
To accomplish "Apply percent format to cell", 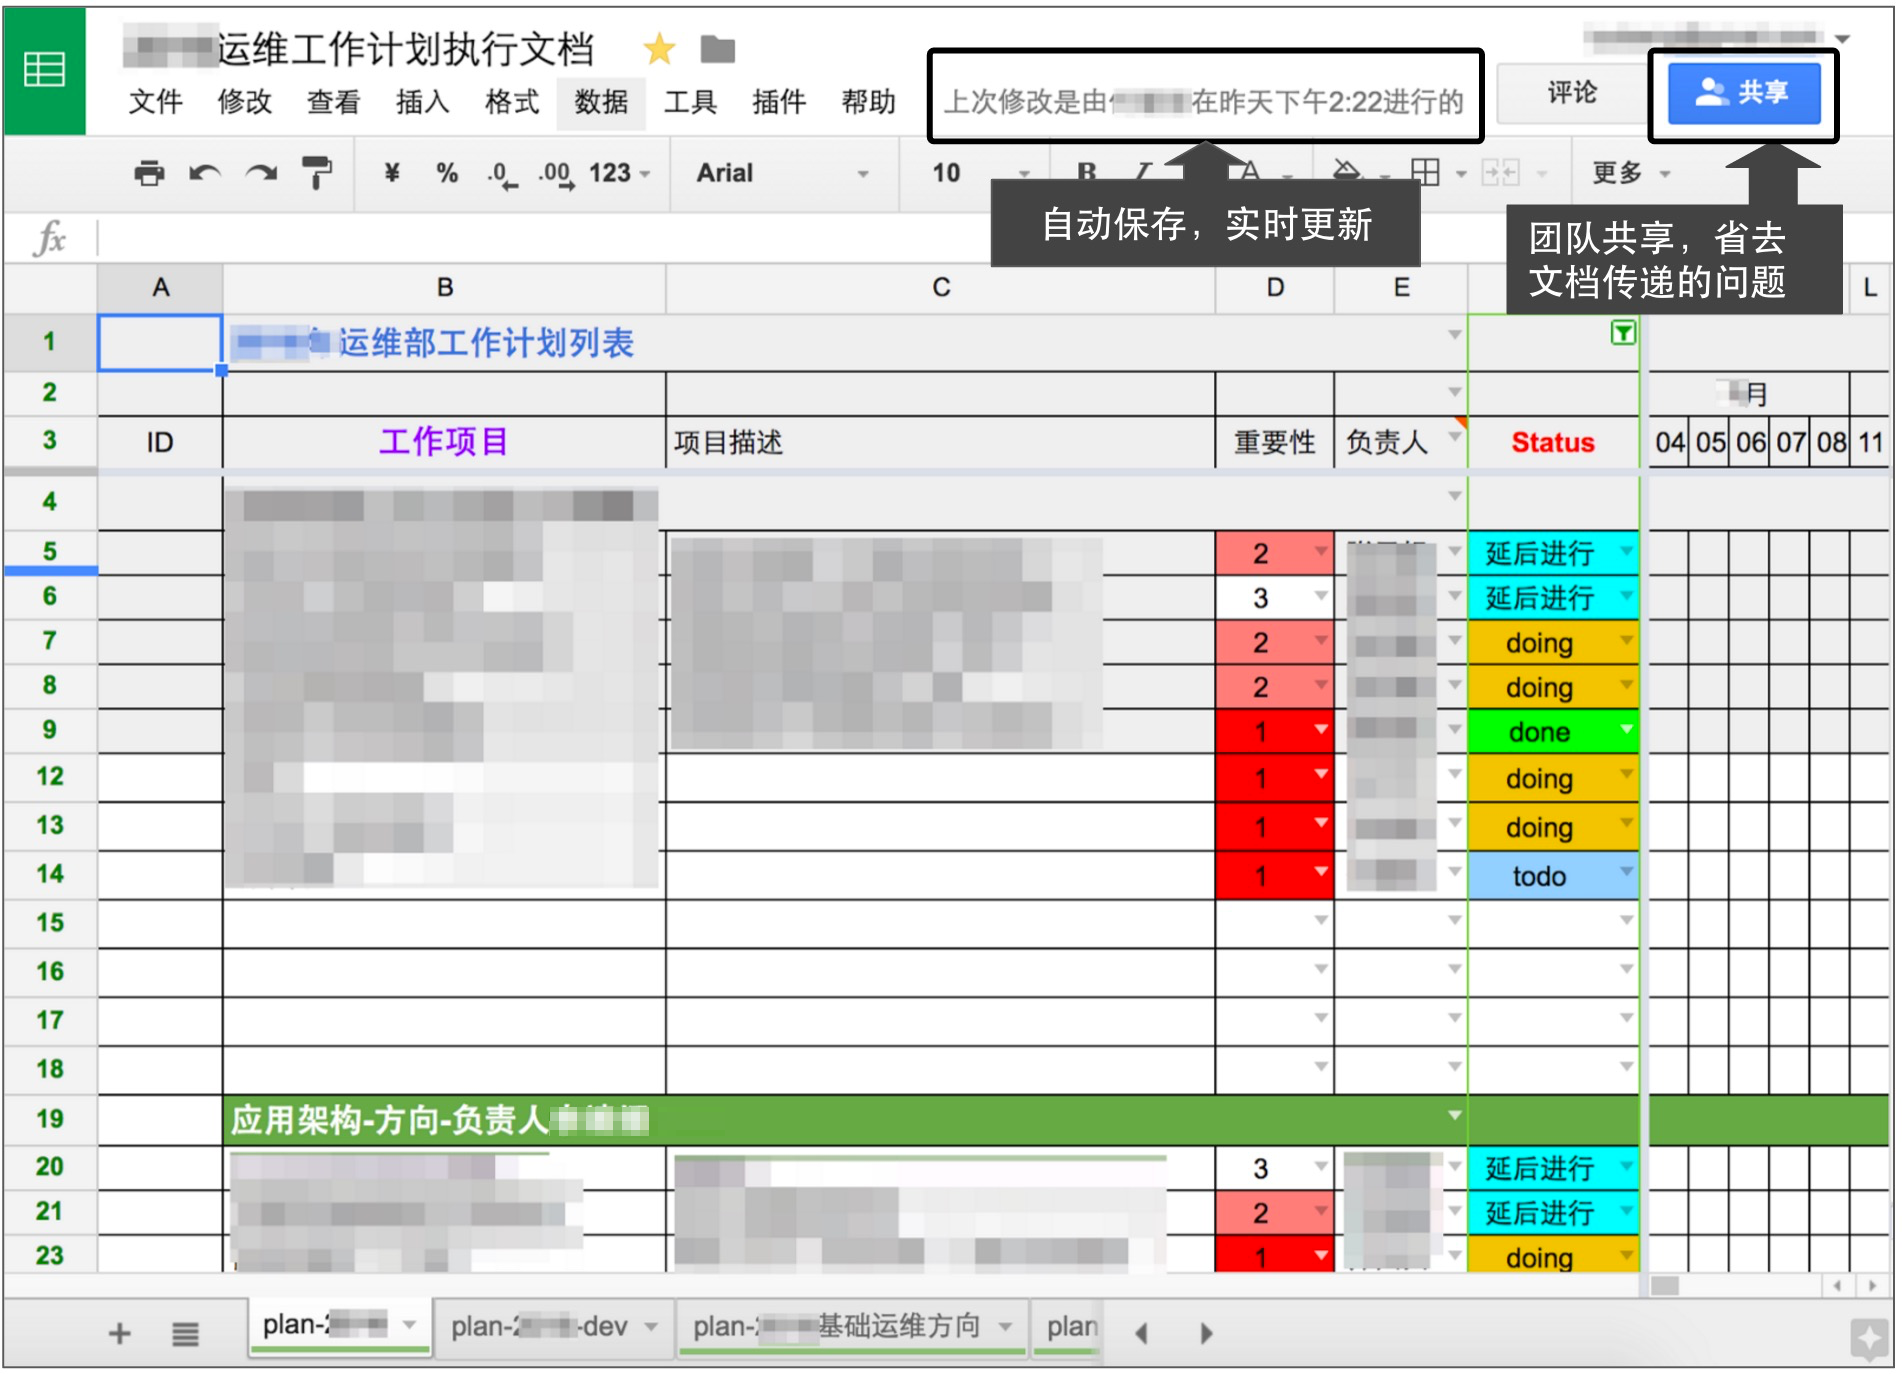I will (446, 173).
